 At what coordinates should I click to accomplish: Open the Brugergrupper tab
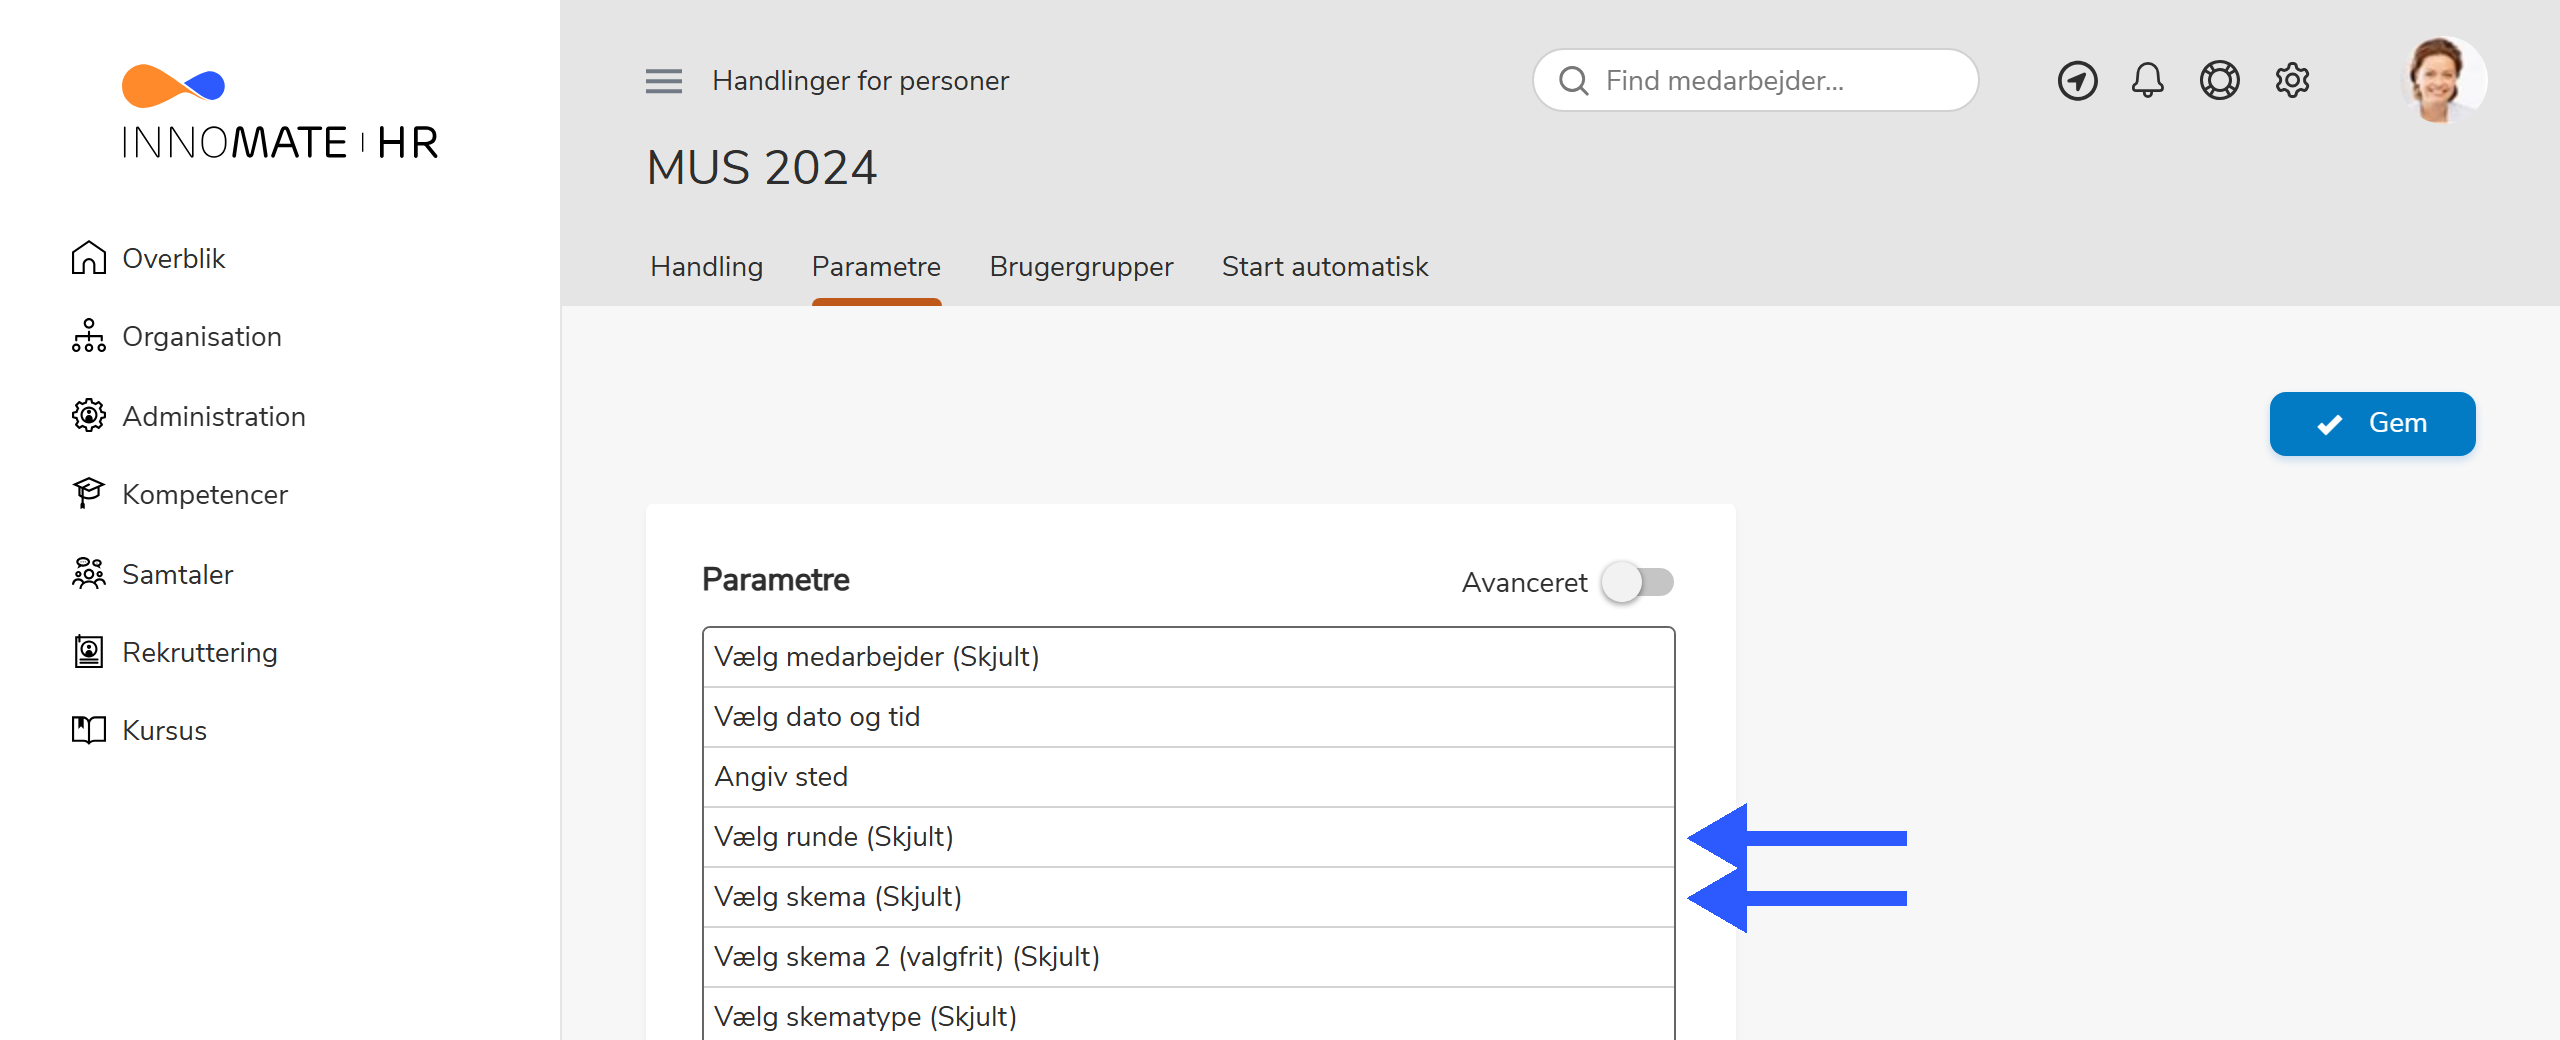1081,267
